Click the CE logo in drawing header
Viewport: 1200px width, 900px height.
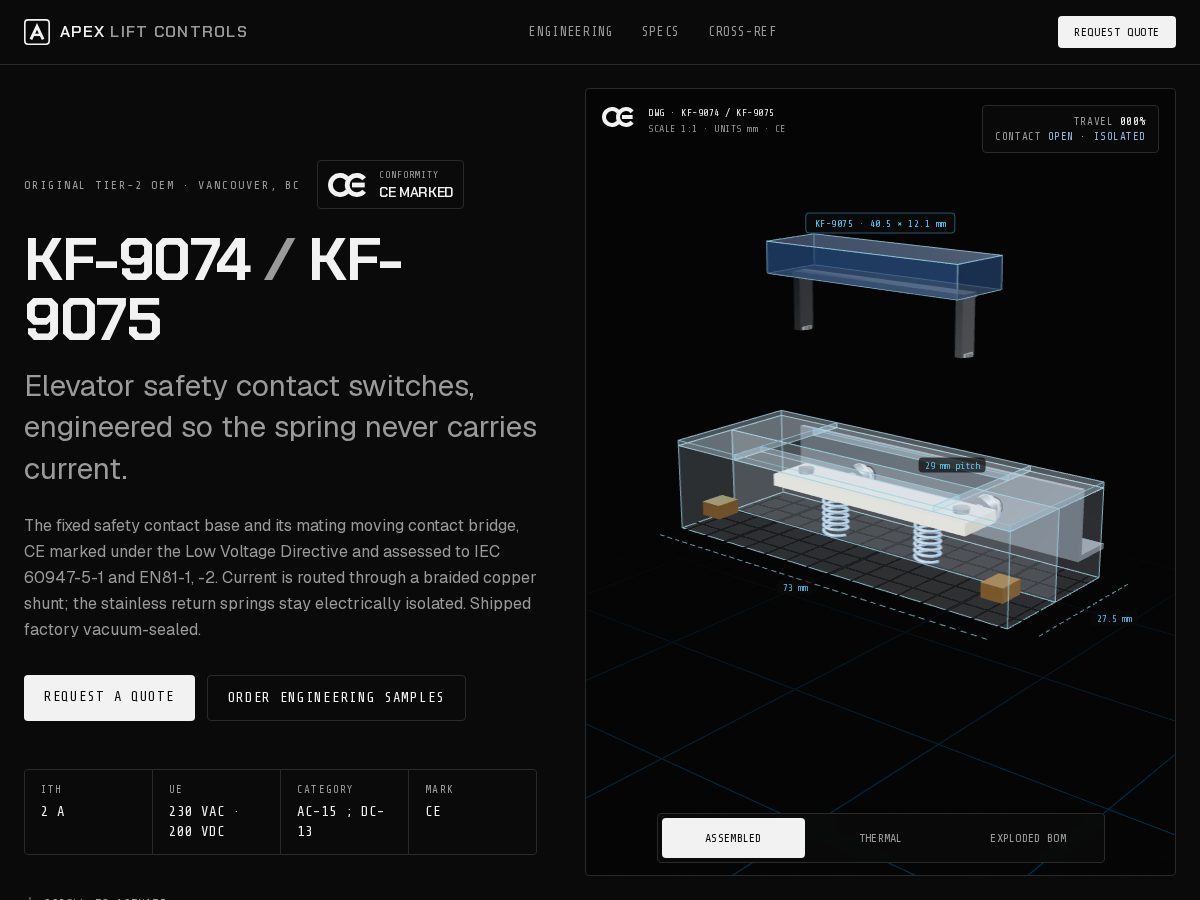click(x=618, y=117)
